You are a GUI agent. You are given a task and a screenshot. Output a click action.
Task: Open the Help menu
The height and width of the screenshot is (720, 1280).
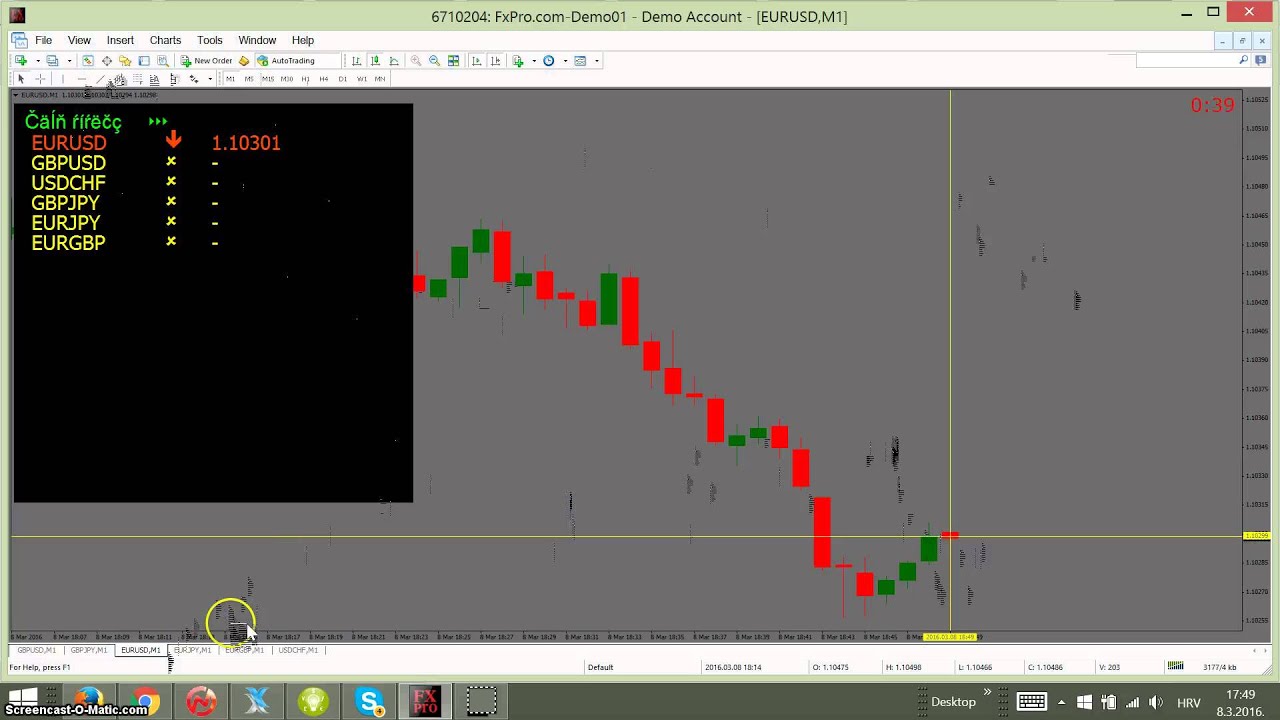(x=303, y=40)
